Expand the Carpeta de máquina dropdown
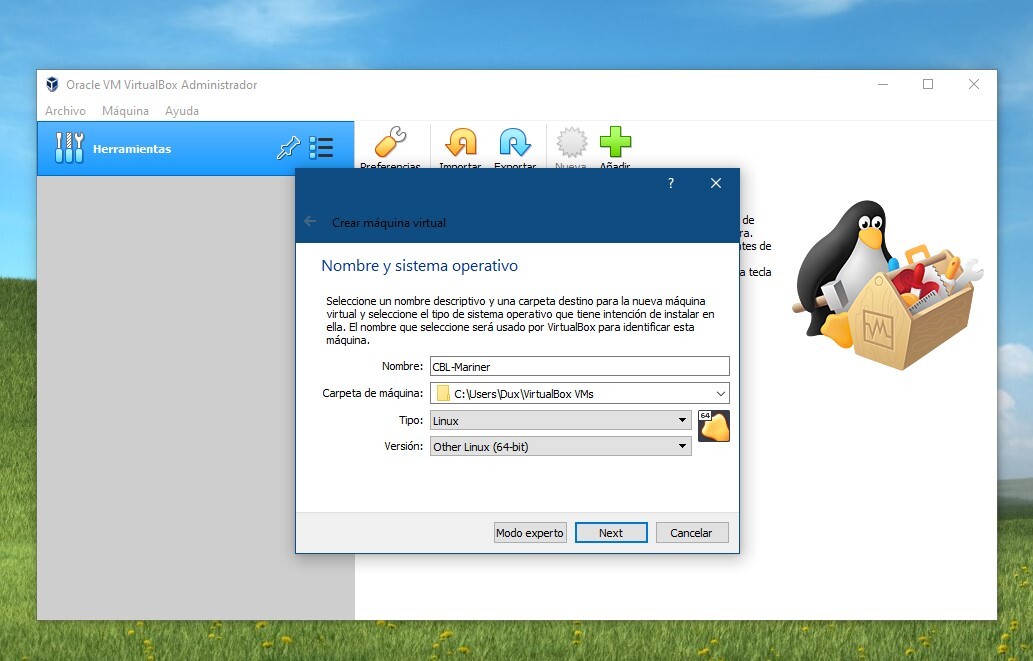The height and width of the screenshot is (661, 1033). pos(720,394)
